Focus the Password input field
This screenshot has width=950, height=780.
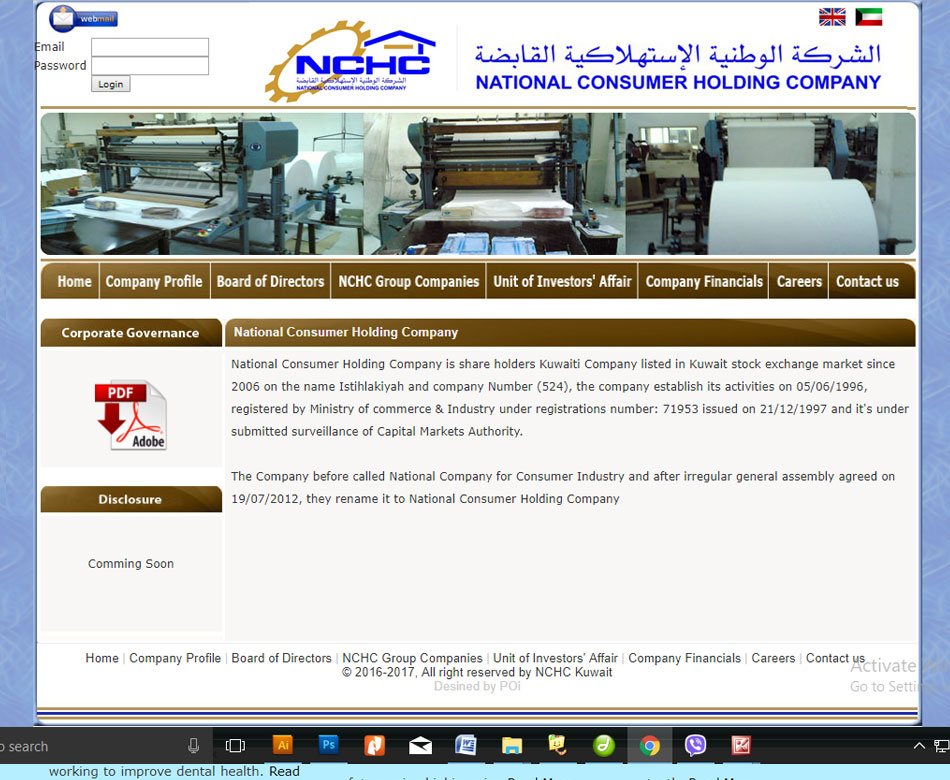[150, 65]
